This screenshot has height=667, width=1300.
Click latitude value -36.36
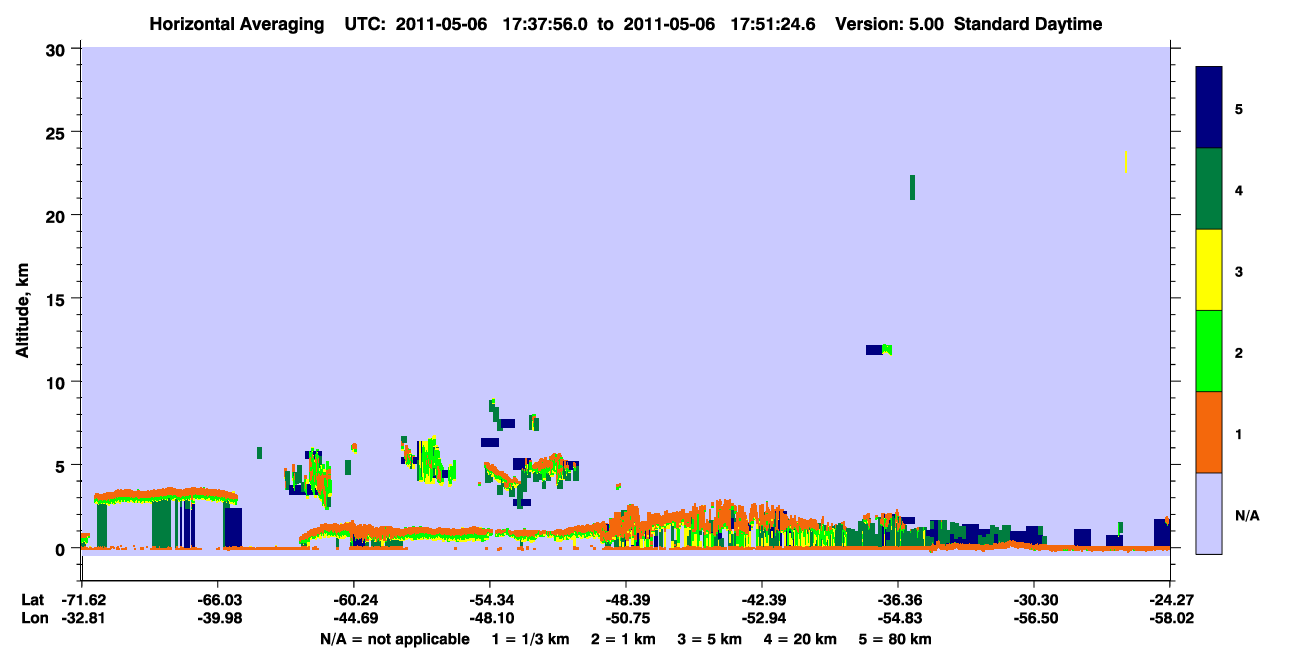click(898, 600)
